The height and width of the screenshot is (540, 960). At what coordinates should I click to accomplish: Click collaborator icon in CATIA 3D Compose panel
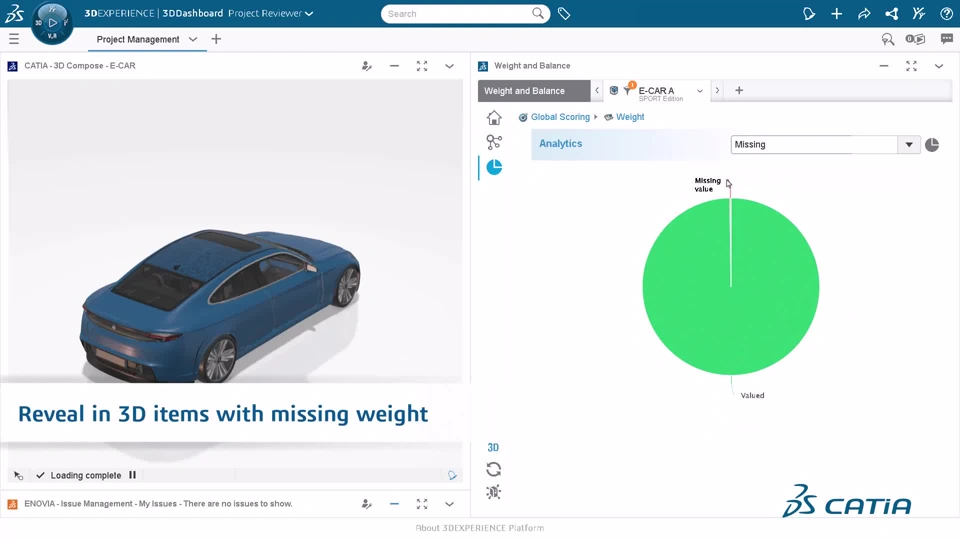click(367, 66)
